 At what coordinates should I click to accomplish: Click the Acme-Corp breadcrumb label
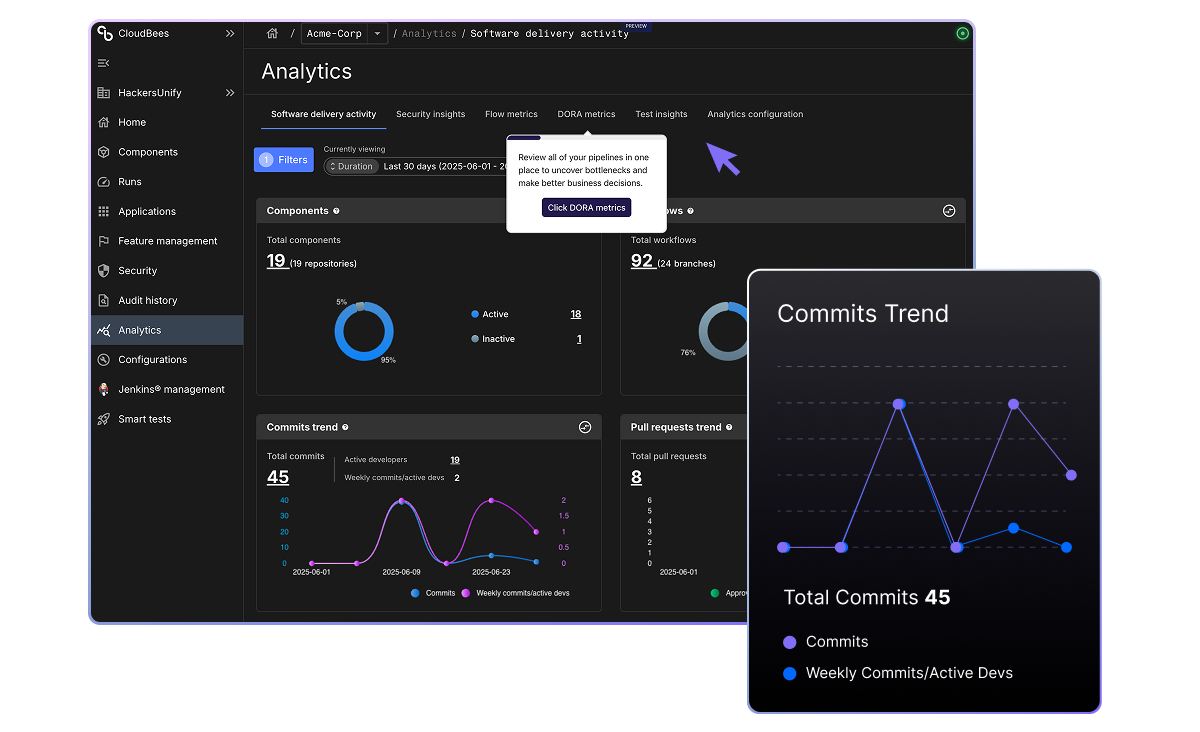(x=334, y=33)
